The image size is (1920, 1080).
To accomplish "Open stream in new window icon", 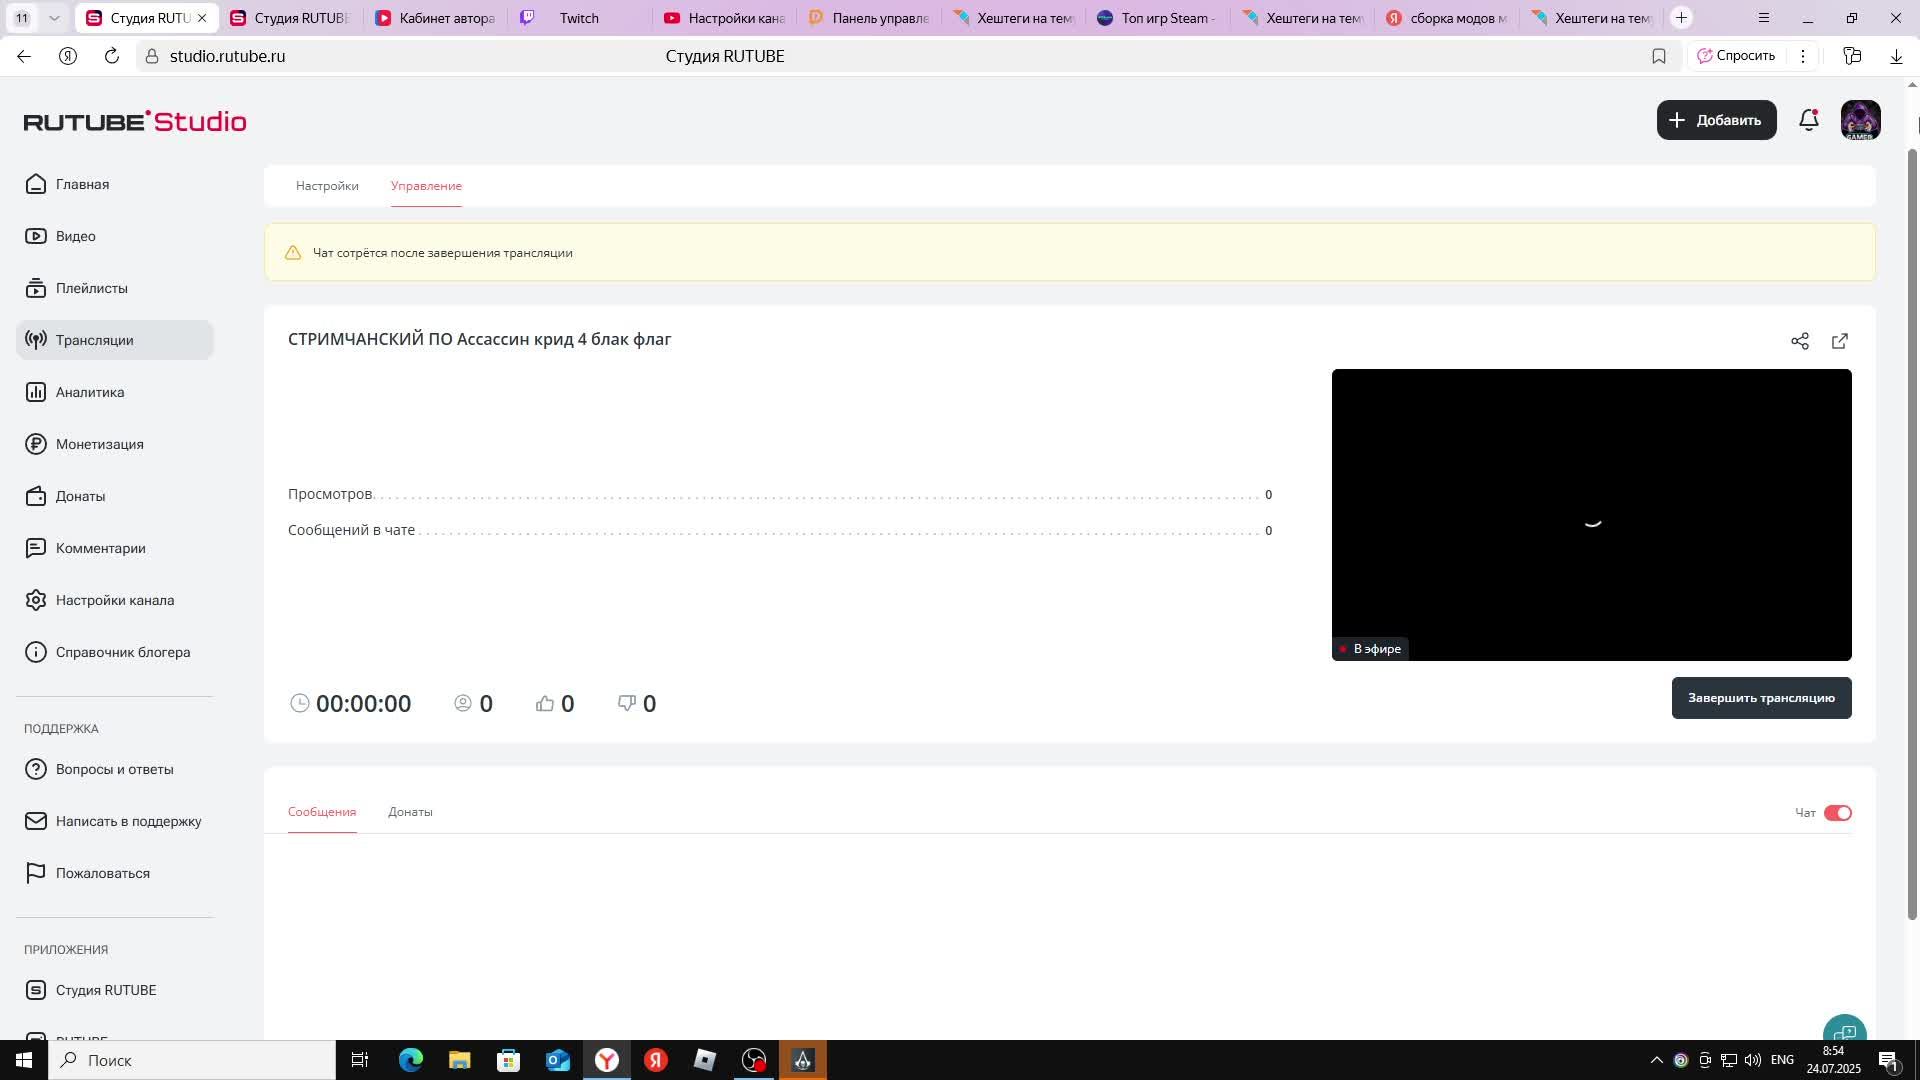I will click(1839, 341).
